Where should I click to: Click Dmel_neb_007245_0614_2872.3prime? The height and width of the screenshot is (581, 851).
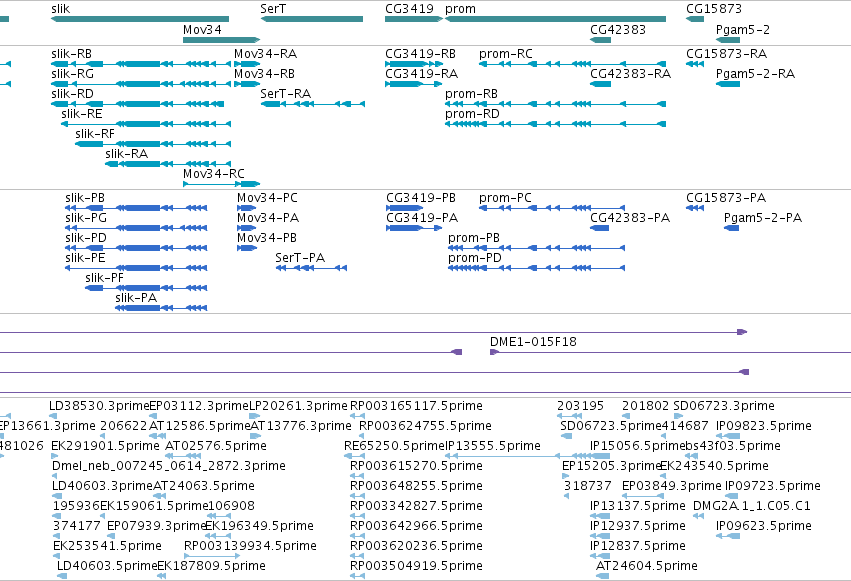tap(56, 476)
